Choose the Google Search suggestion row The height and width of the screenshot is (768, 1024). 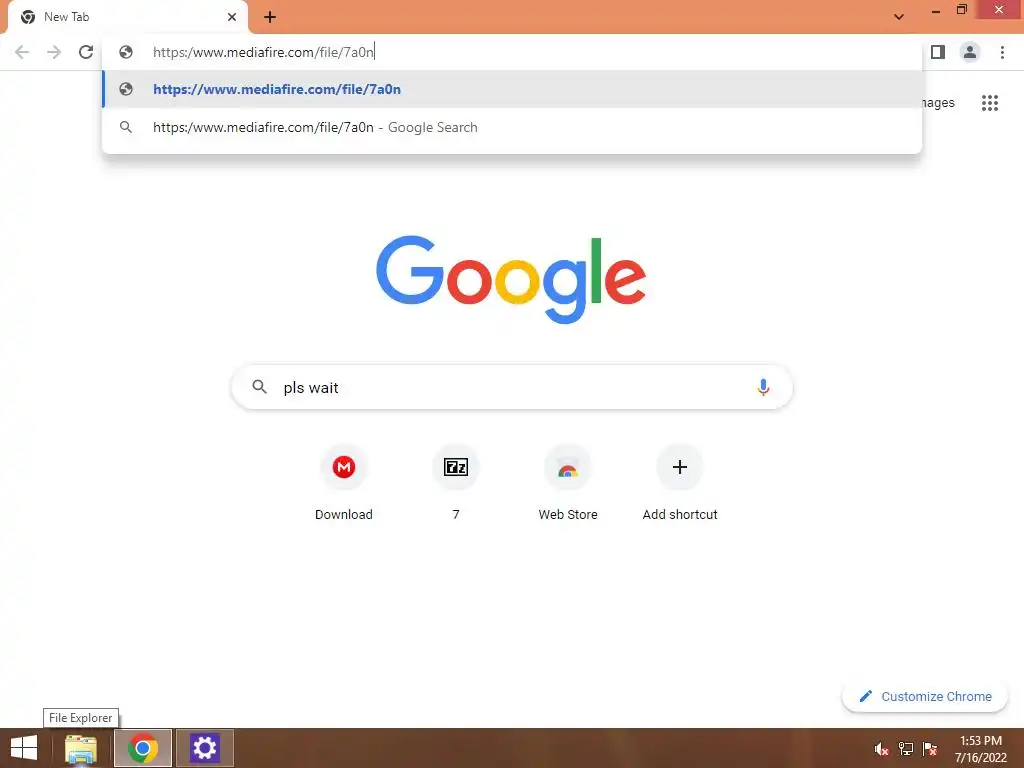(512, 127)
